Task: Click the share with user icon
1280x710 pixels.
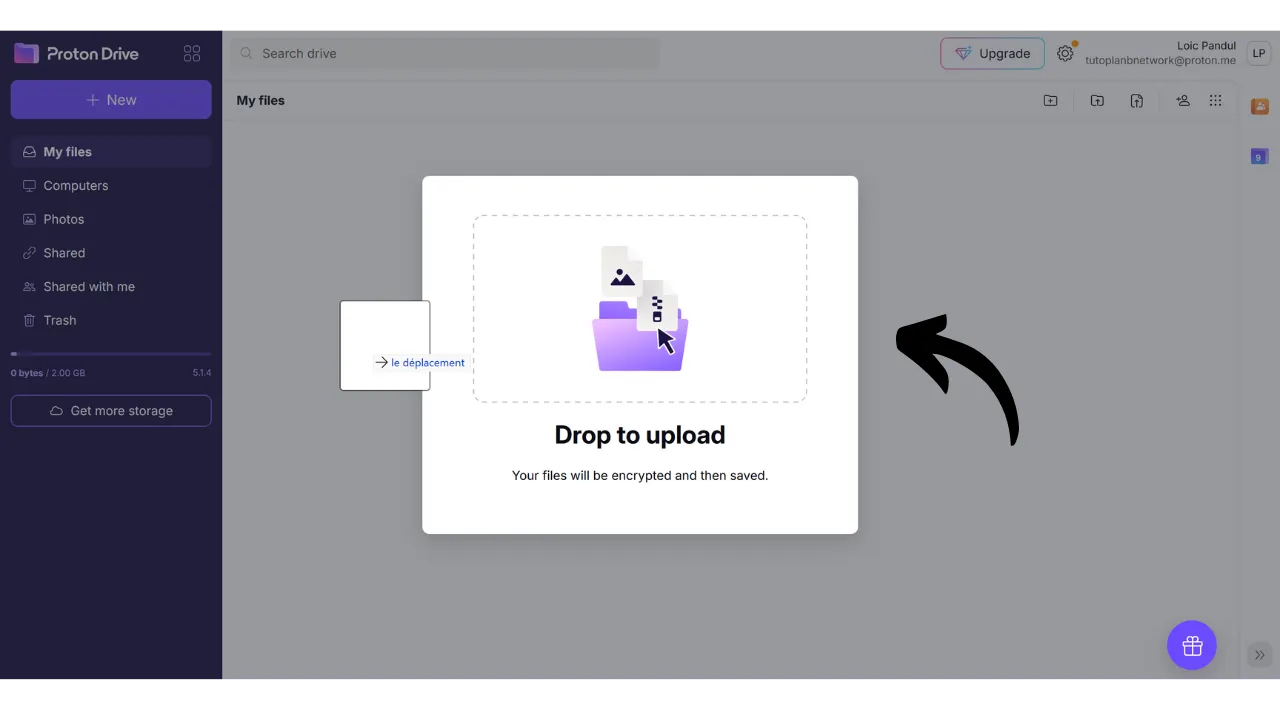Action: 1183,101
